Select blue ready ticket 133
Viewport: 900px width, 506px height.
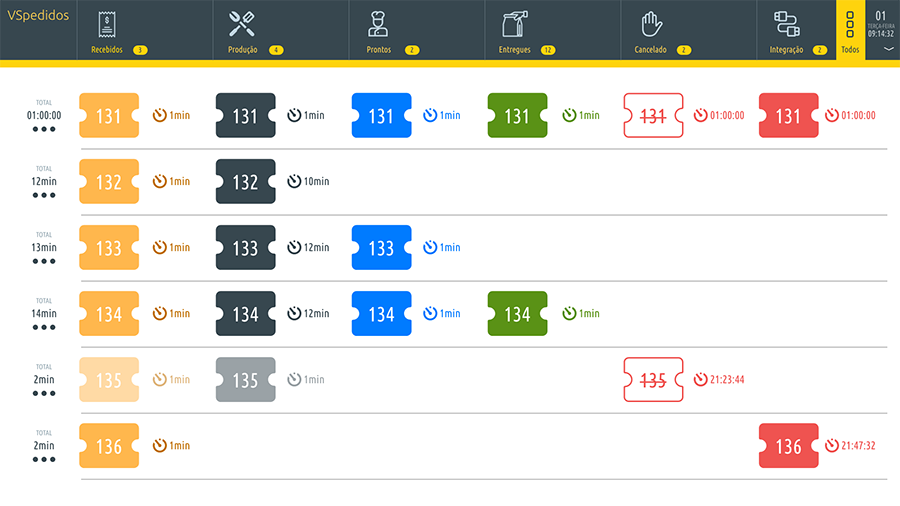tap(381, 248)
